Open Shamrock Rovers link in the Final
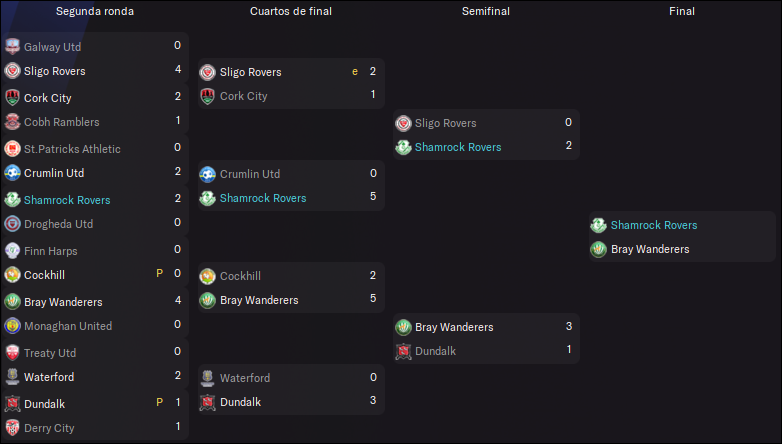The height and width of the screenshot is (444, 782). click(x=654, y=225)
